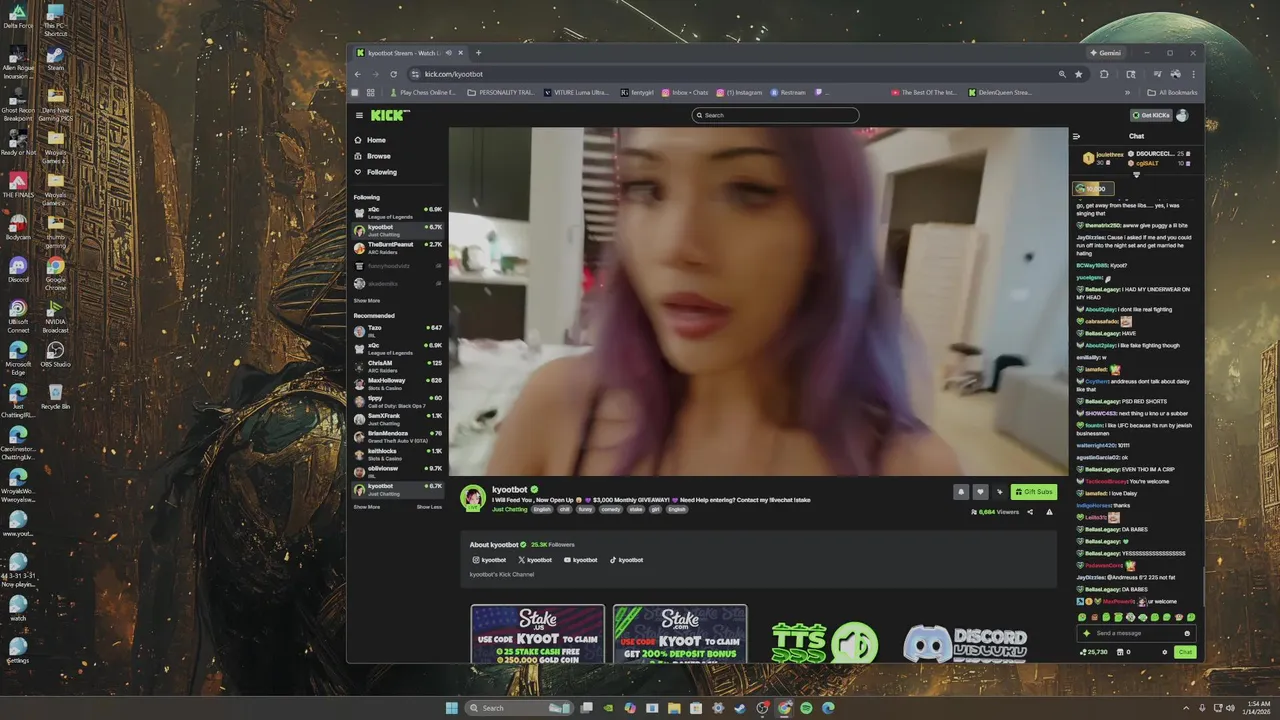
Task: Click the comedy stream tag
Action: [x=609, y=509]
